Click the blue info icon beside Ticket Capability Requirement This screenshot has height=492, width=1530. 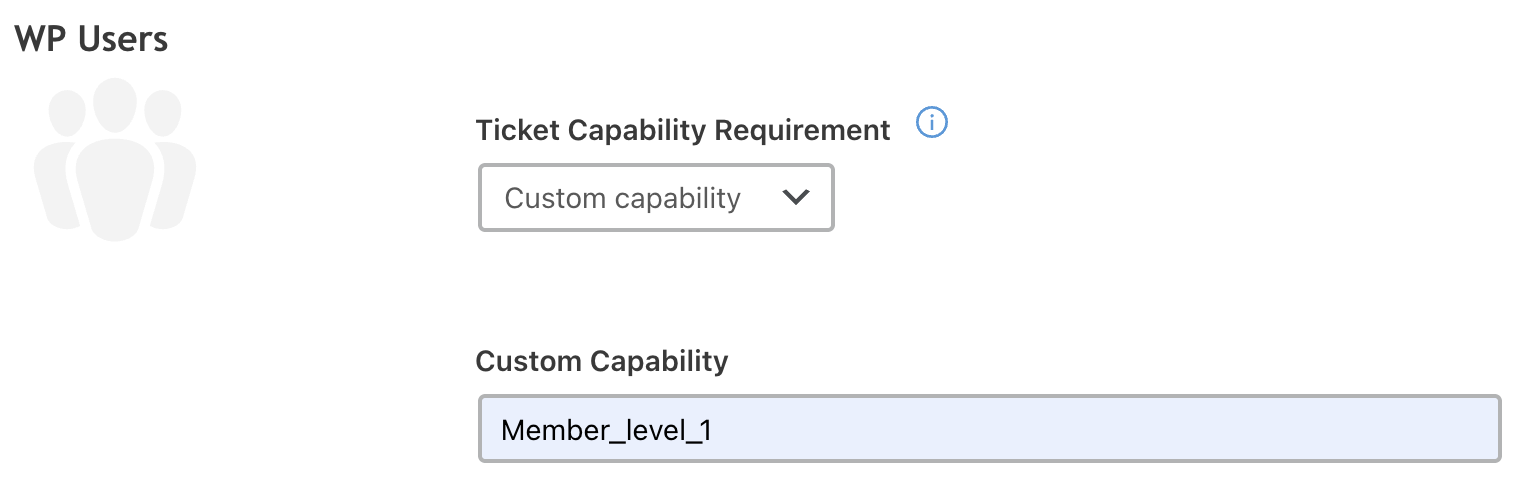(932, 124)
